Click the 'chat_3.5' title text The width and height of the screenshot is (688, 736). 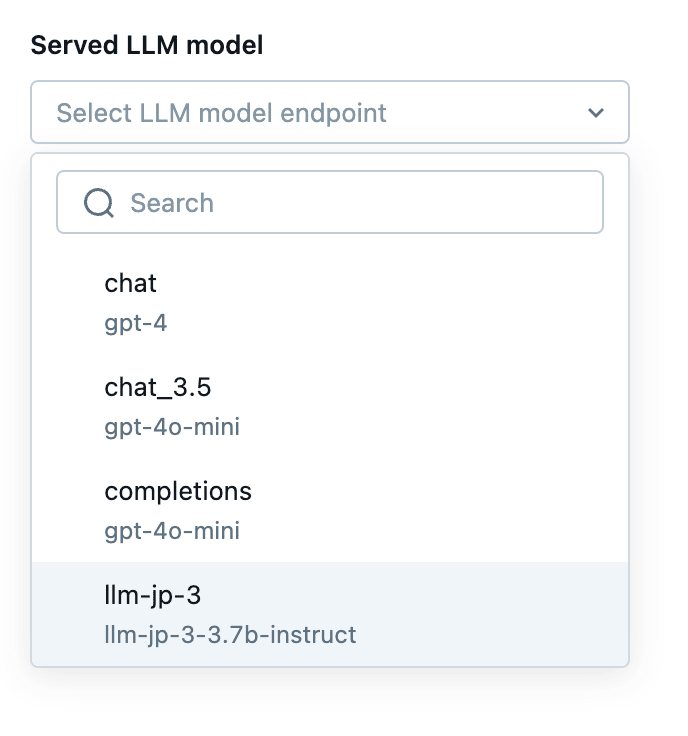[157, 387]
